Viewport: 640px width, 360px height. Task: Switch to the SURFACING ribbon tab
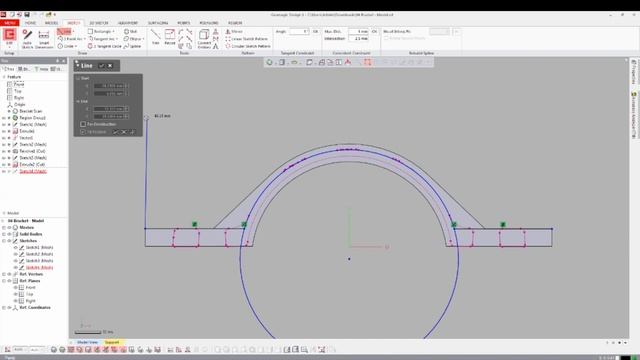158,23
